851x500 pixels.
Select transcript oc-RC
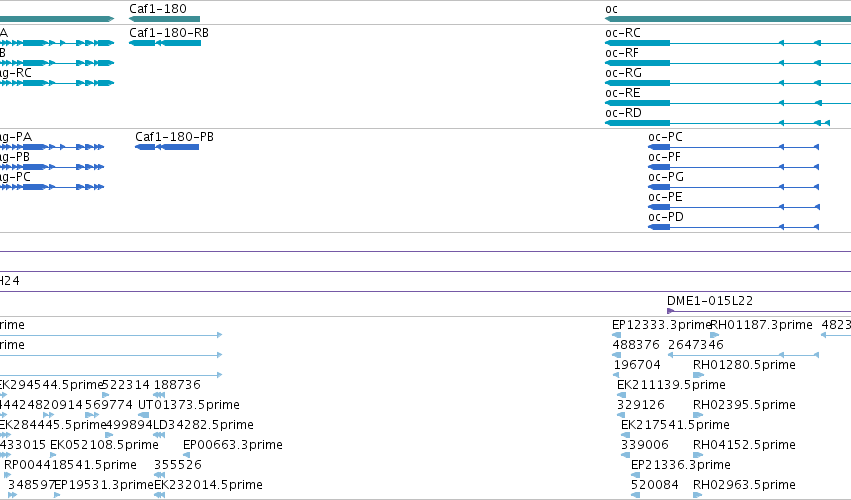[623, 33]
